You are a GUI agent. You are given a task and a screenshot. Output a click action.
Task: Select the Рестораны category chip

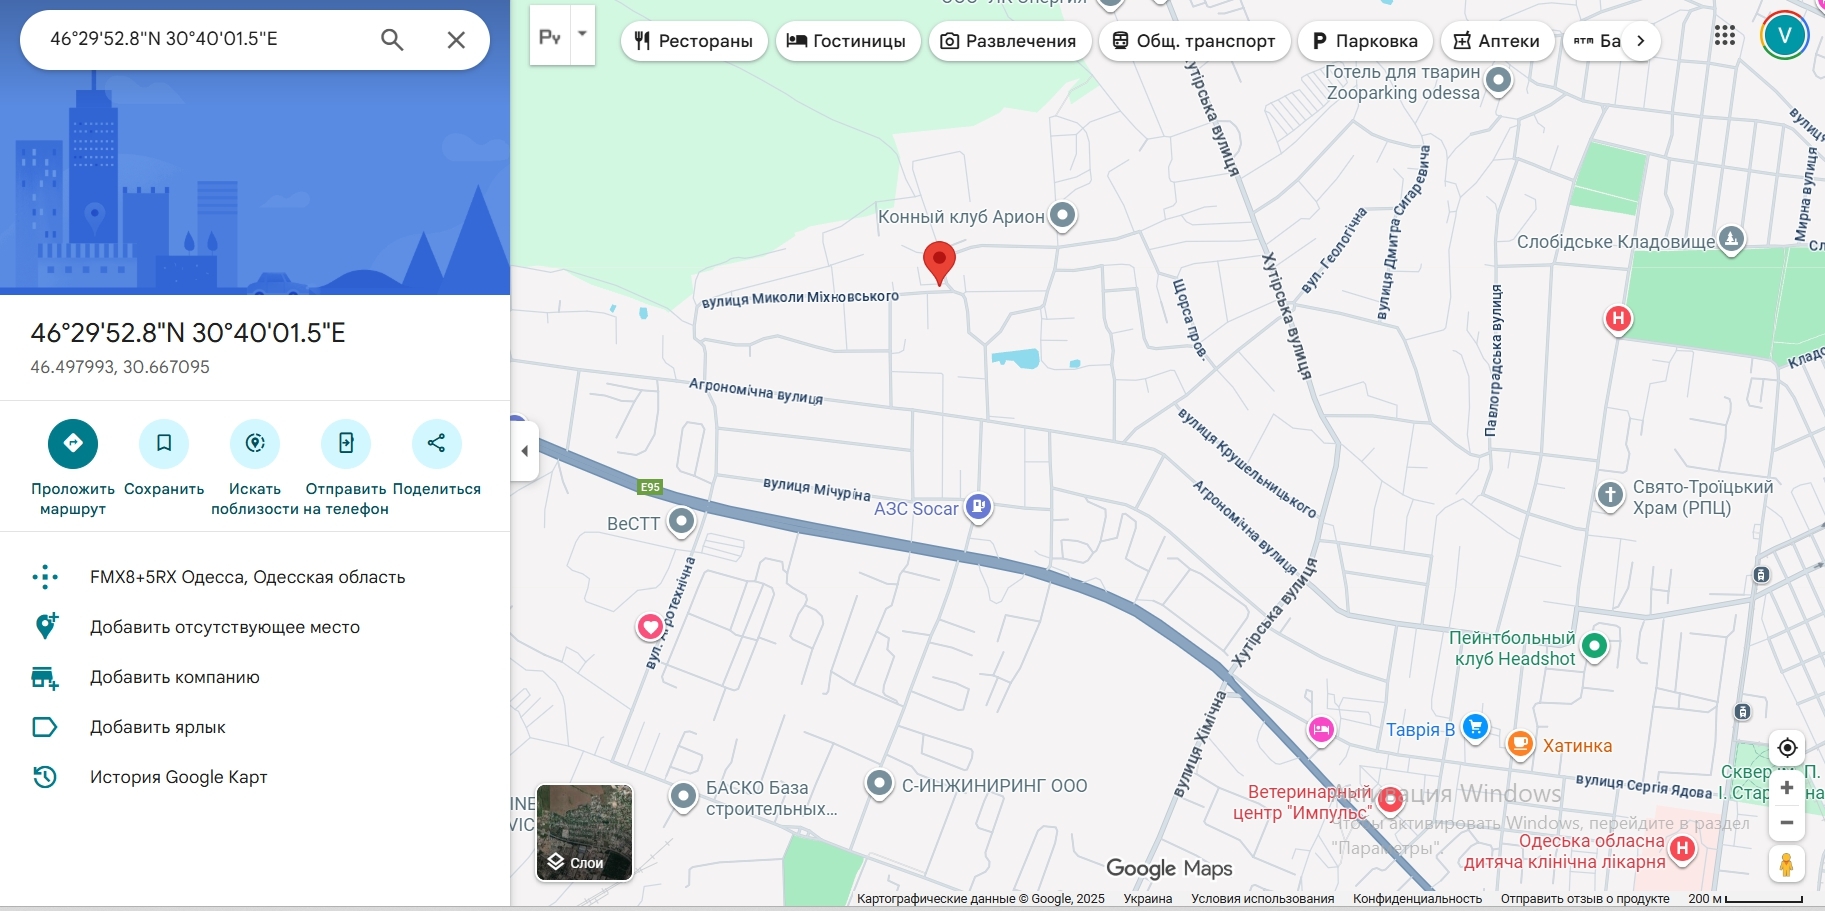point(694,41)
